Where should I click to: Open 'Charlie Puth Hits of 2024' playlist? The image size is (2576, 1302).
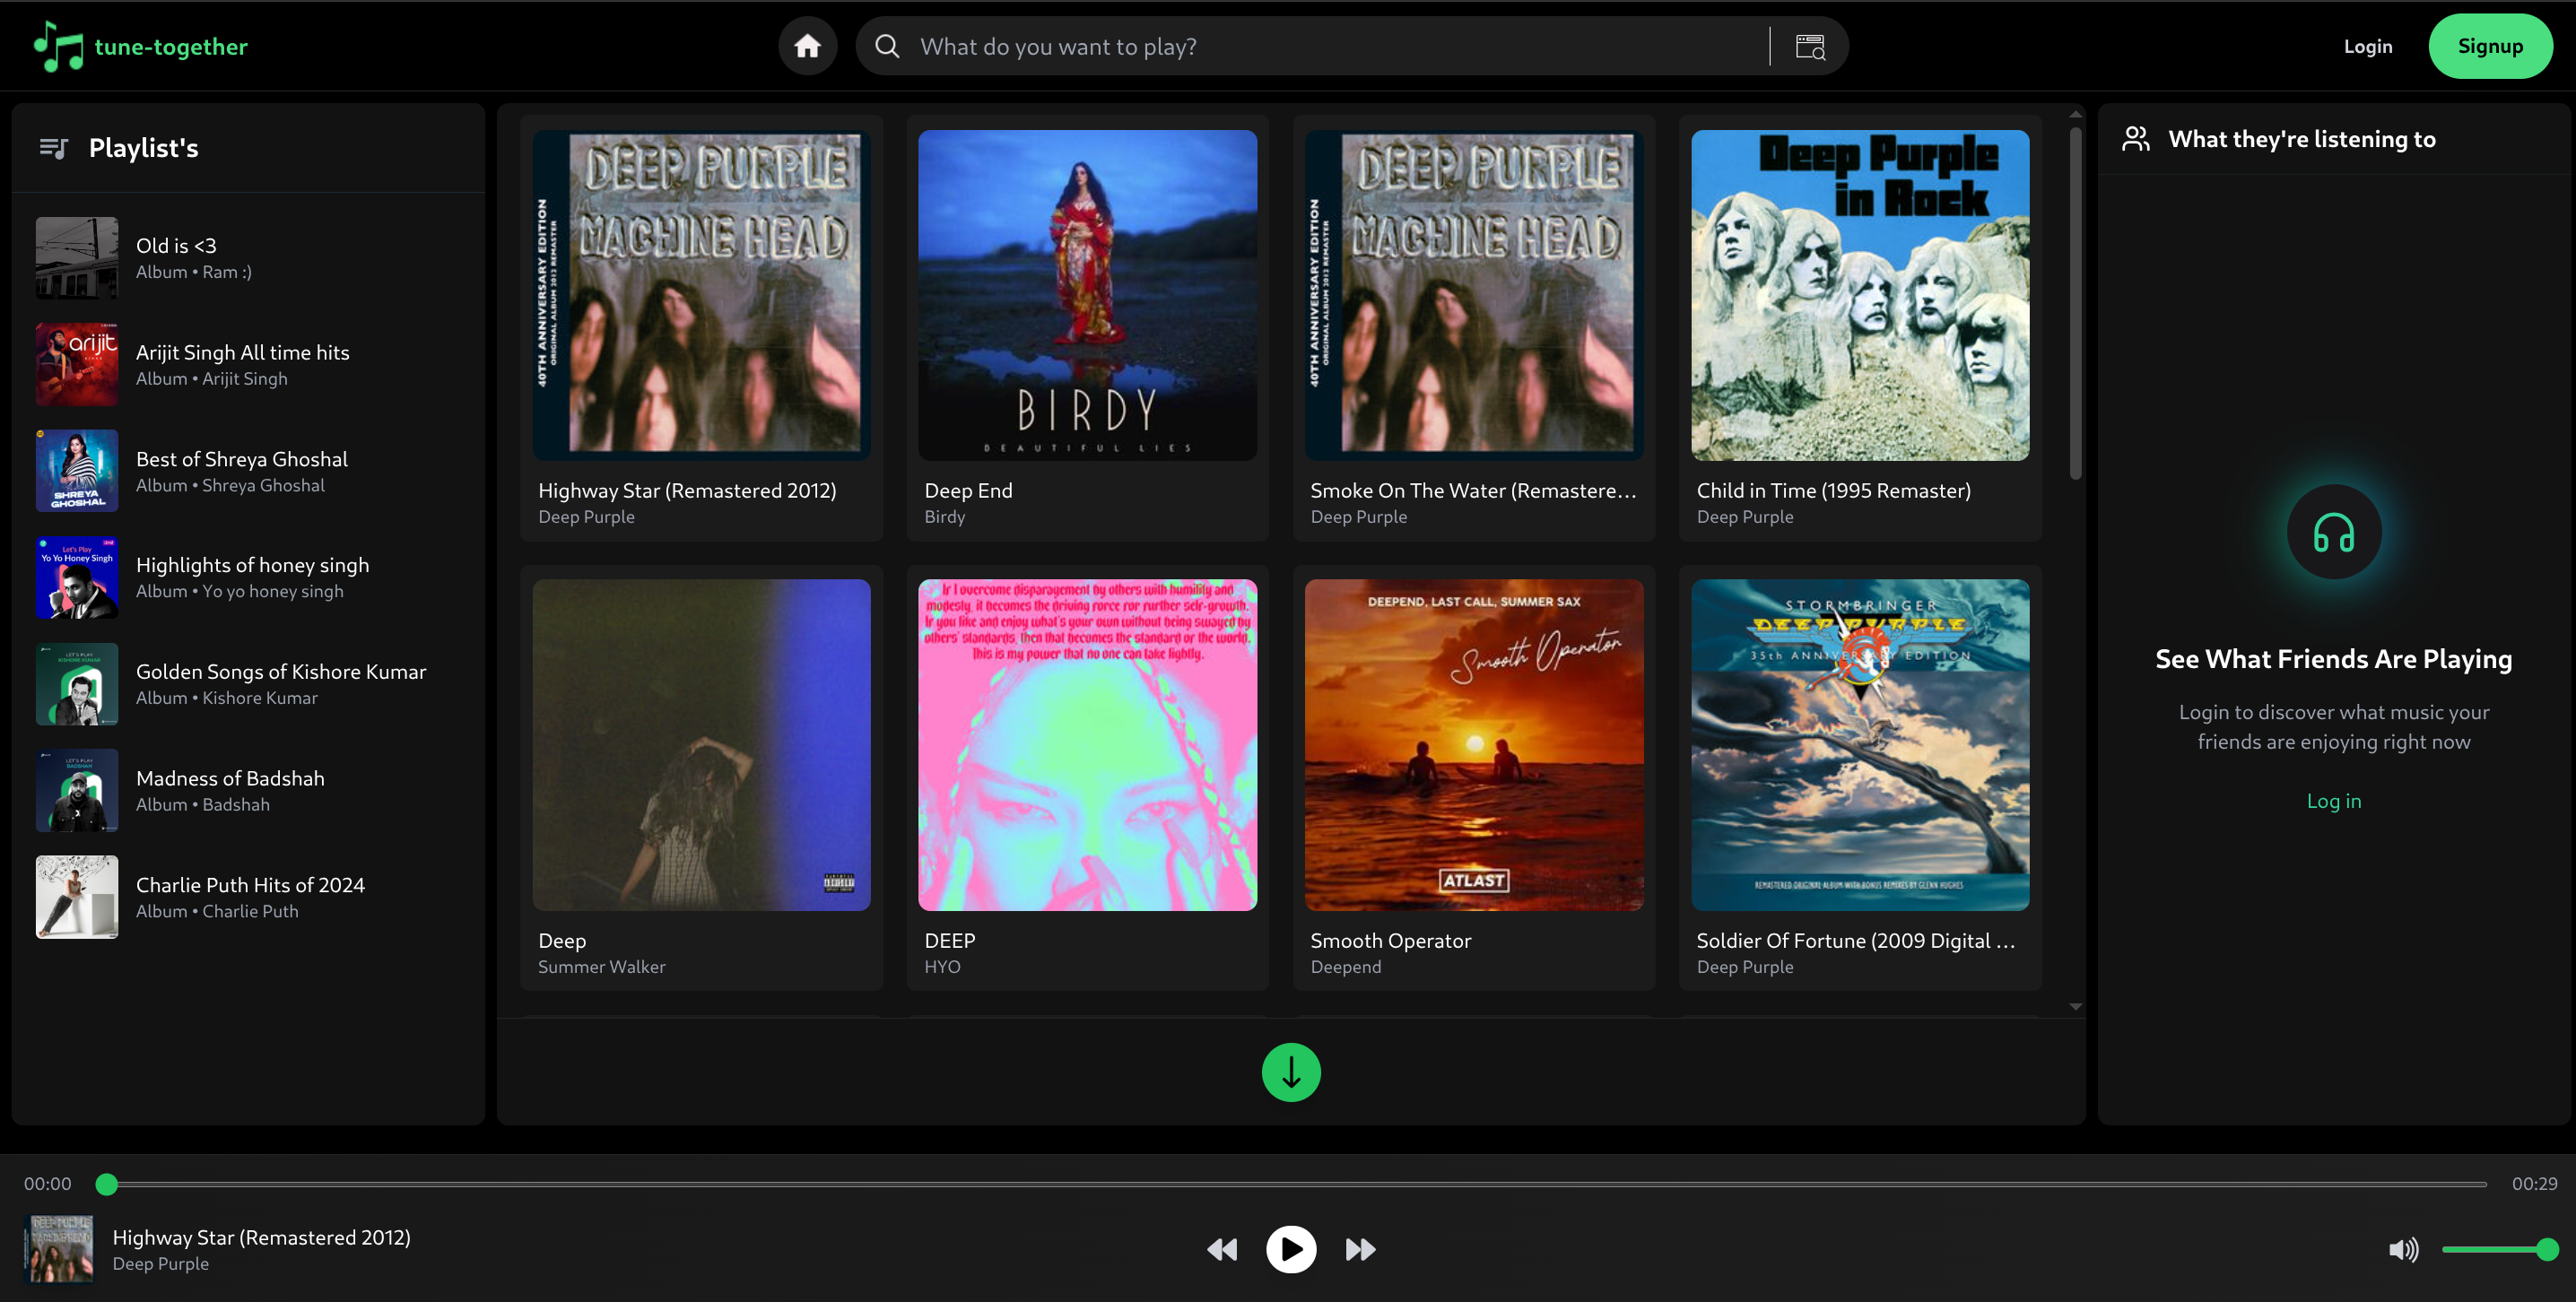248,897
